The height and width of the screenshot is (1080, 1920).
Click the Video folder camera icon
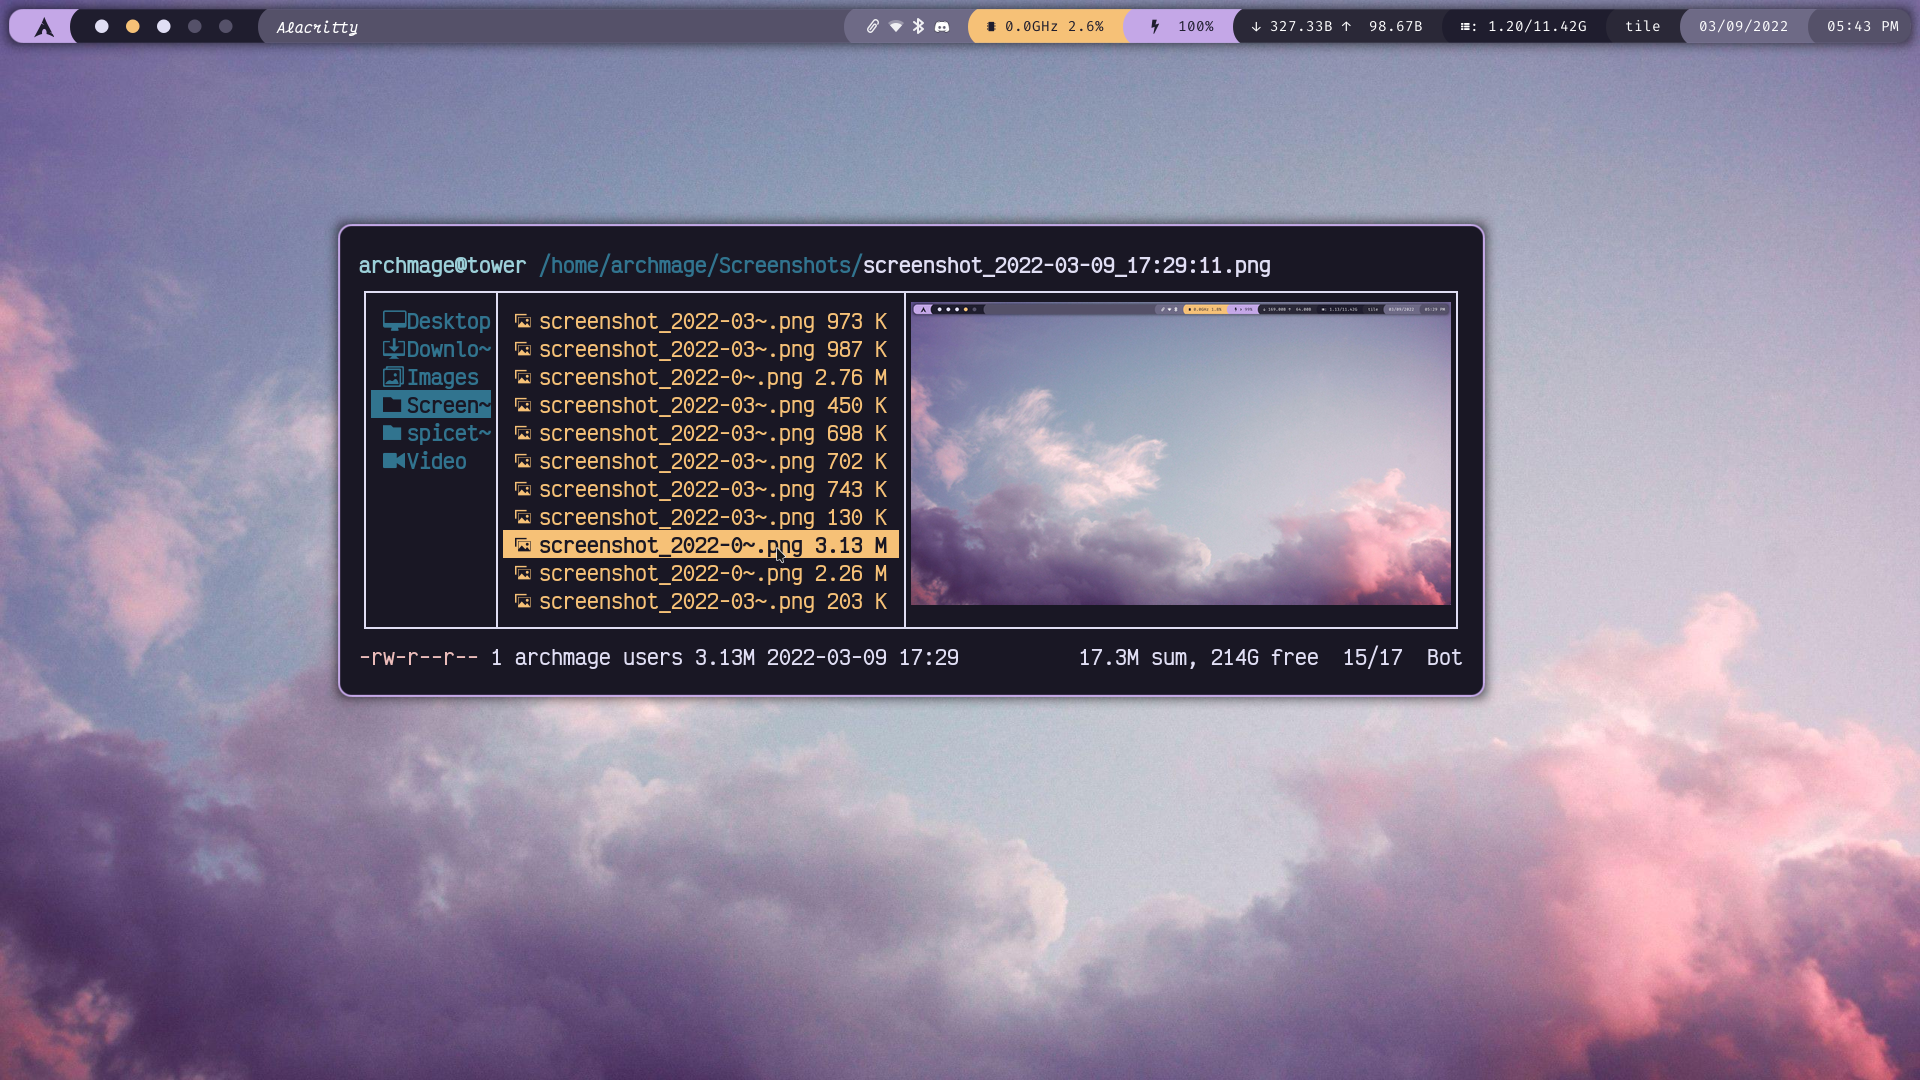[x=393, y=461]
